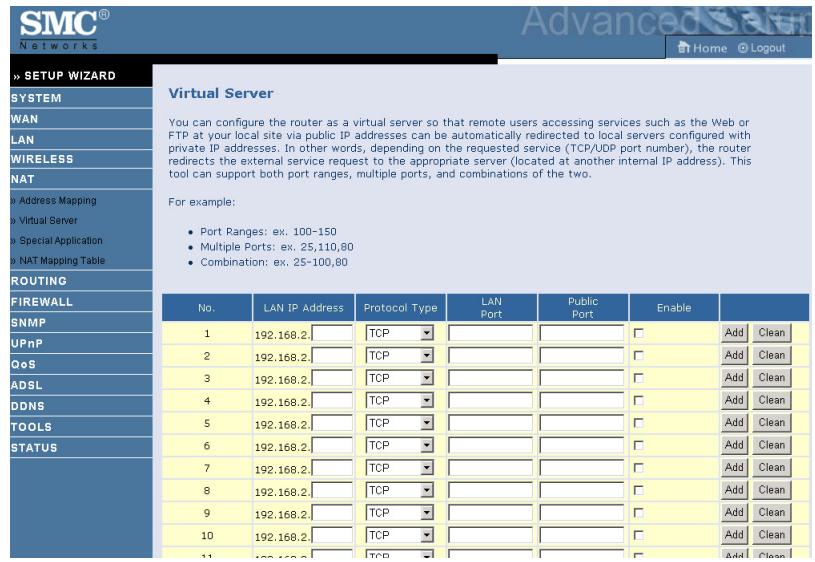Image resolution: width=815 pixels, height=562 pixels.
Task: Focus Public Port field in row 8
Action: (582, 490)
